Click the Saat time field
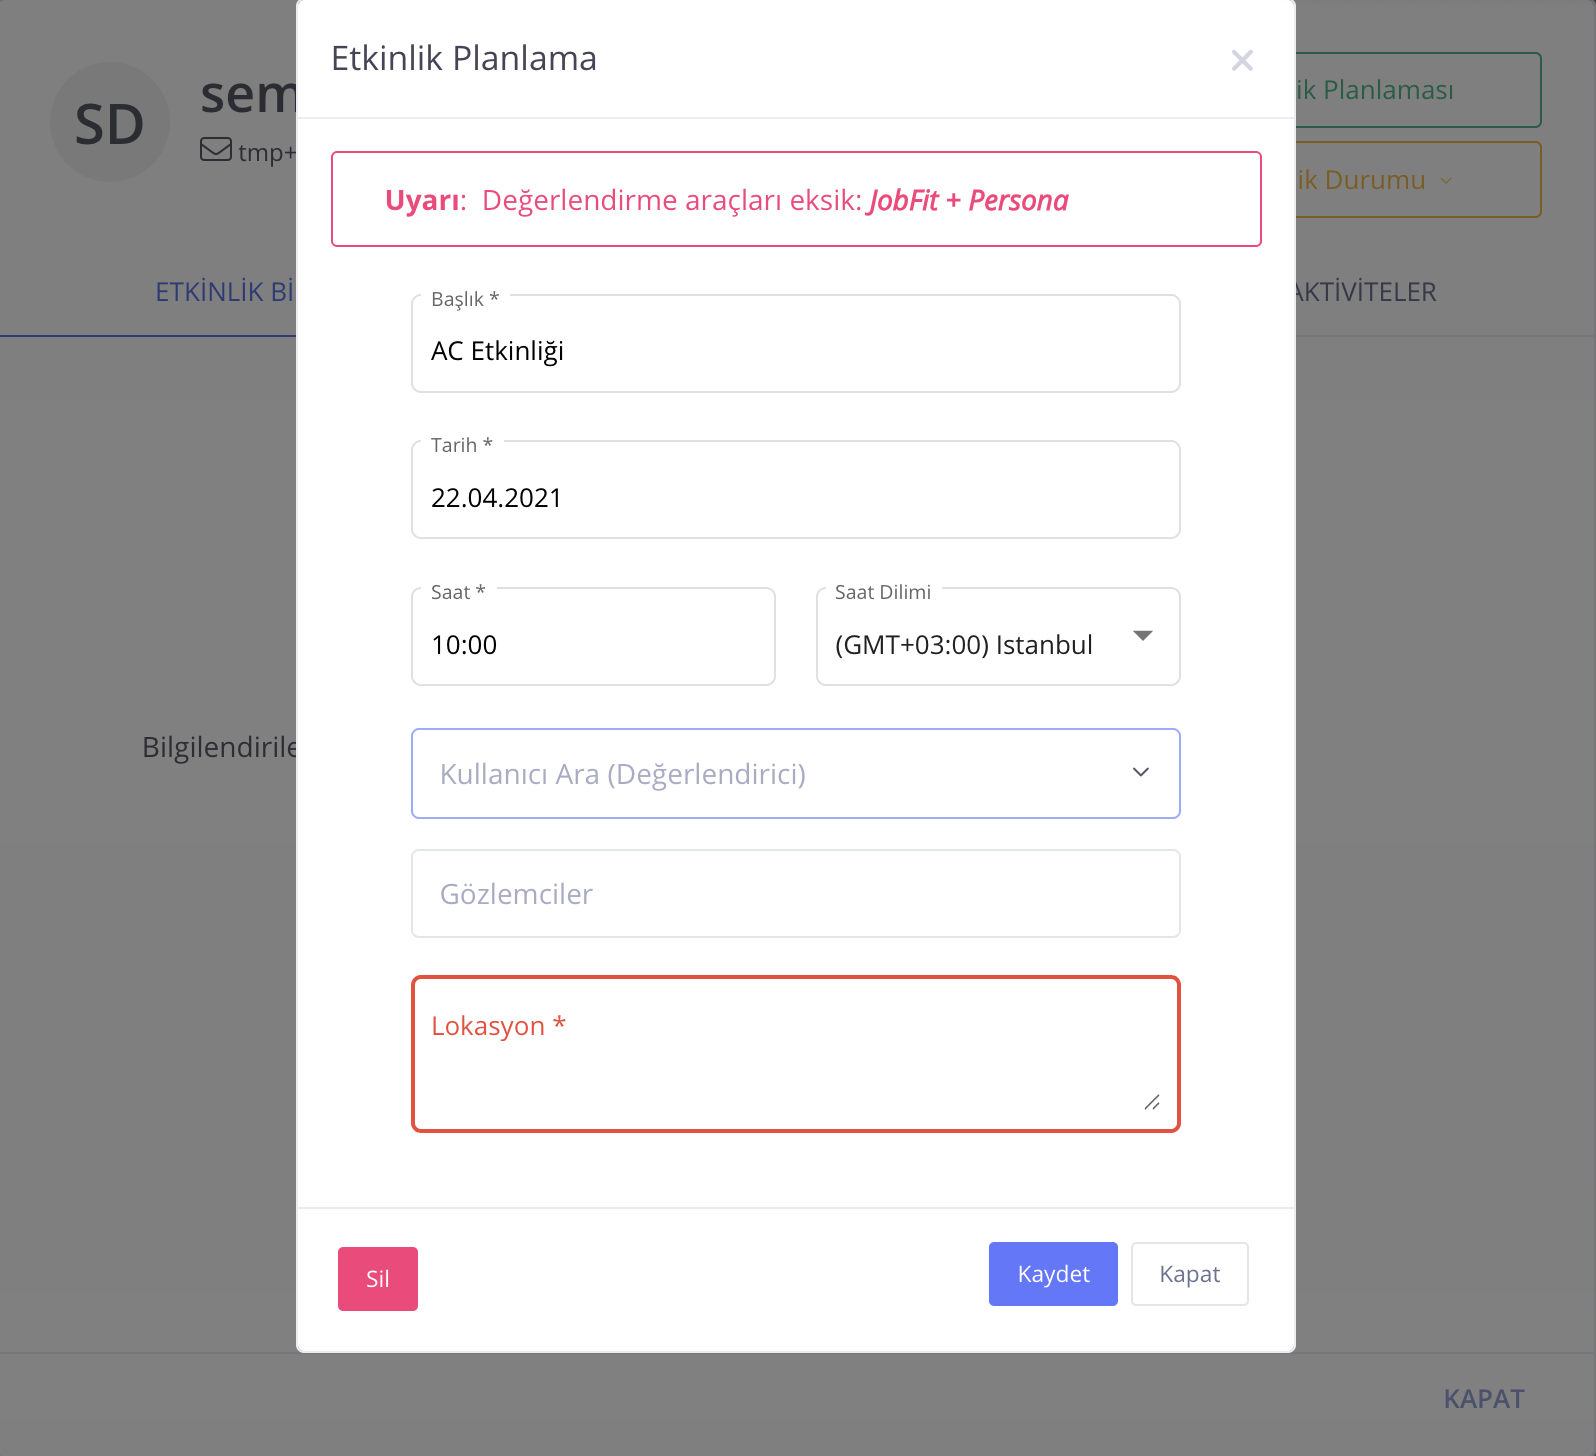Screen dimensions: 1596x1456 pos(593,644)
